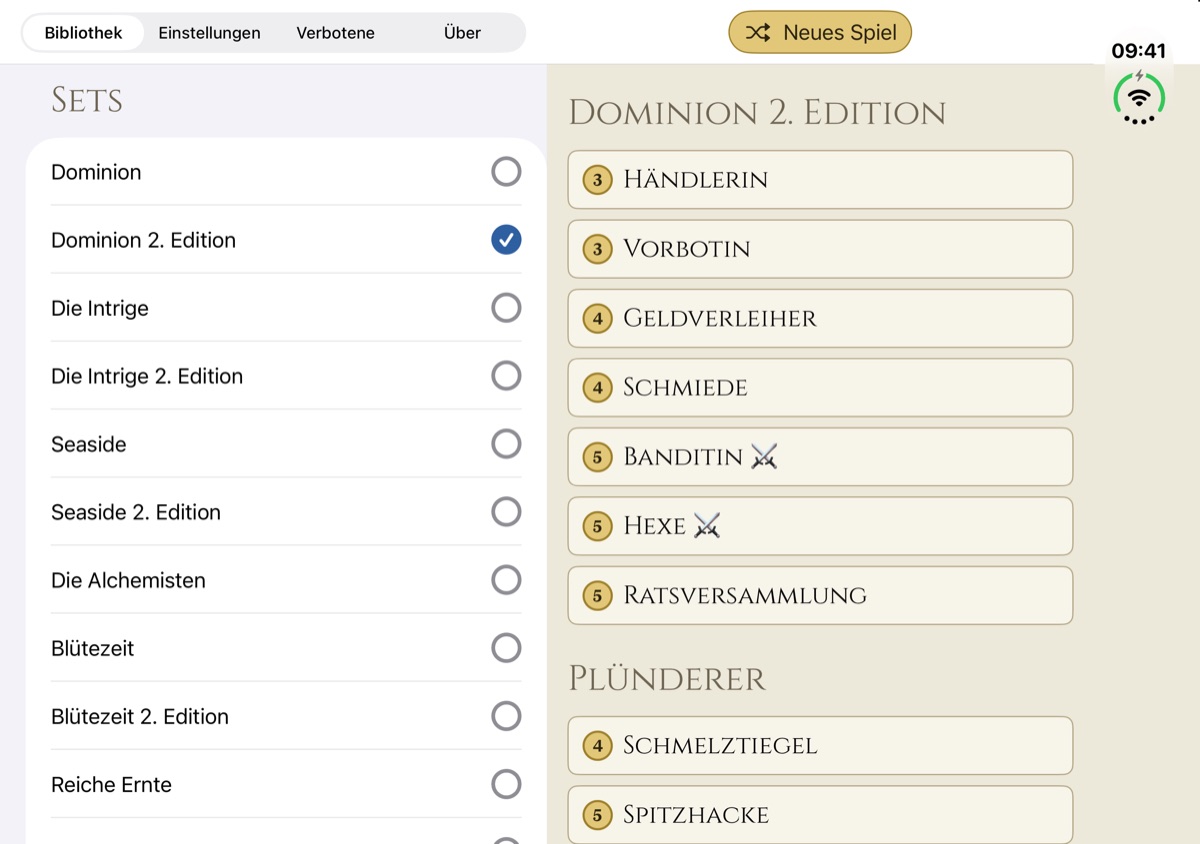
Task: Click the cost-5 coin on Hexe
Action: [598, 526]
